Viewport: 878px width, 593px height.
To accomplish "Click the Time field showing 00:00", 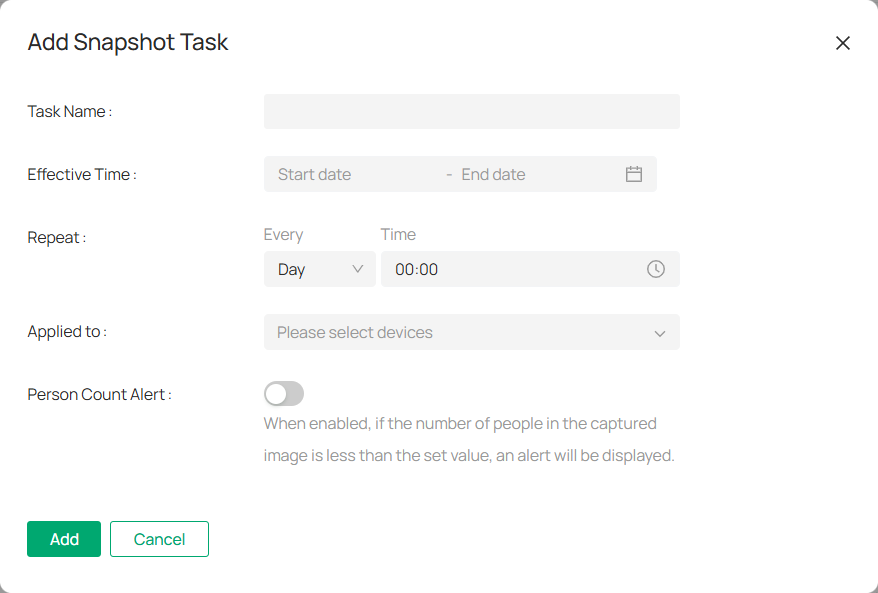I will [500, 268].
